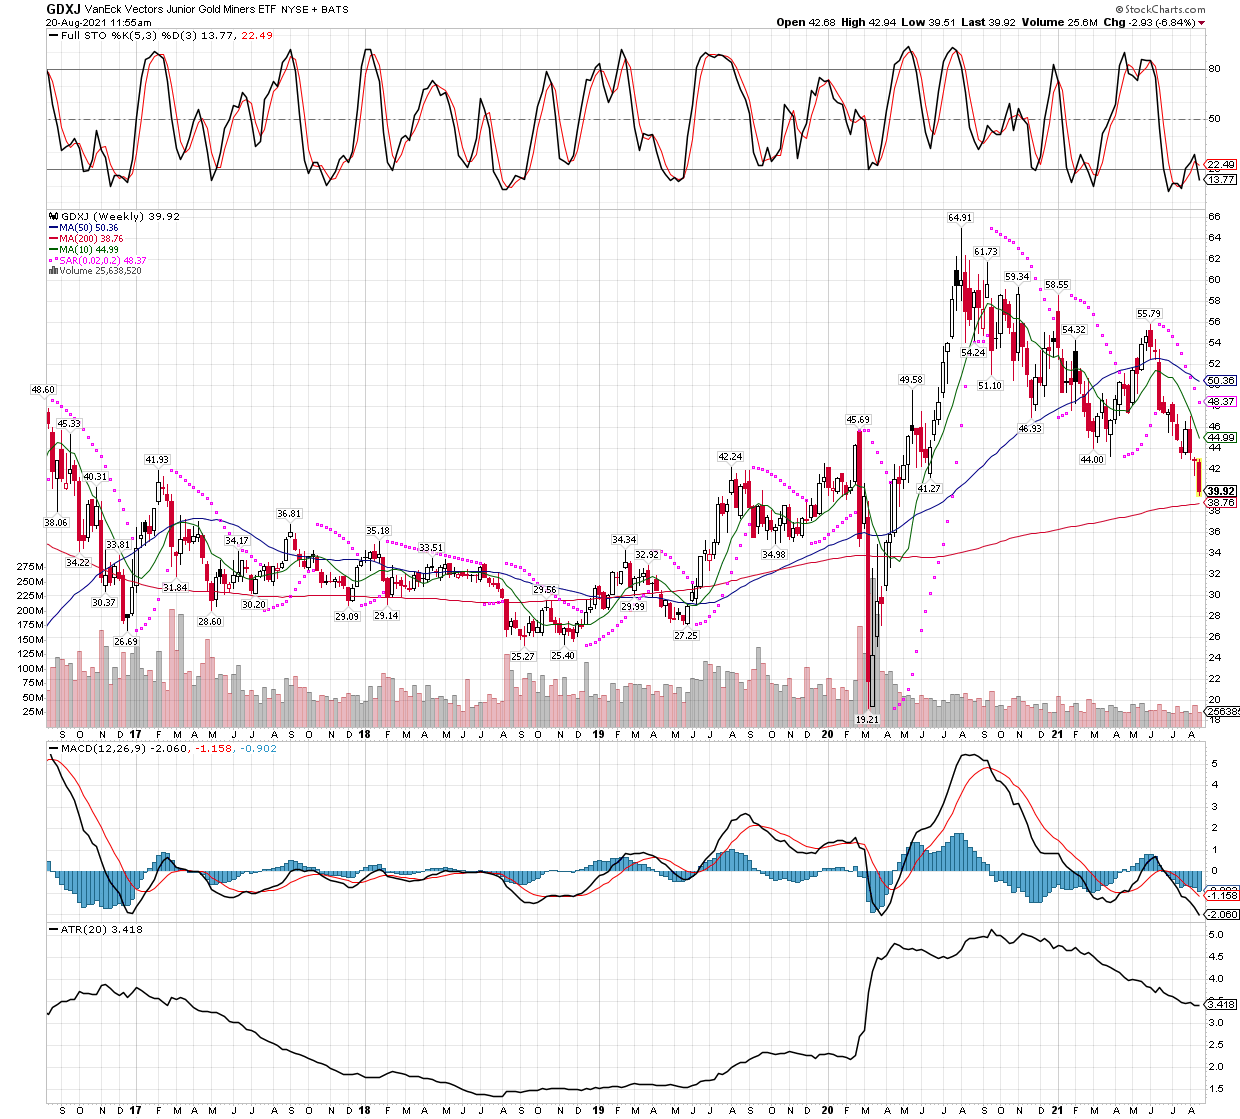Click the 45.33 price label
This screenshot has height=1119, width=1240.
68,424
